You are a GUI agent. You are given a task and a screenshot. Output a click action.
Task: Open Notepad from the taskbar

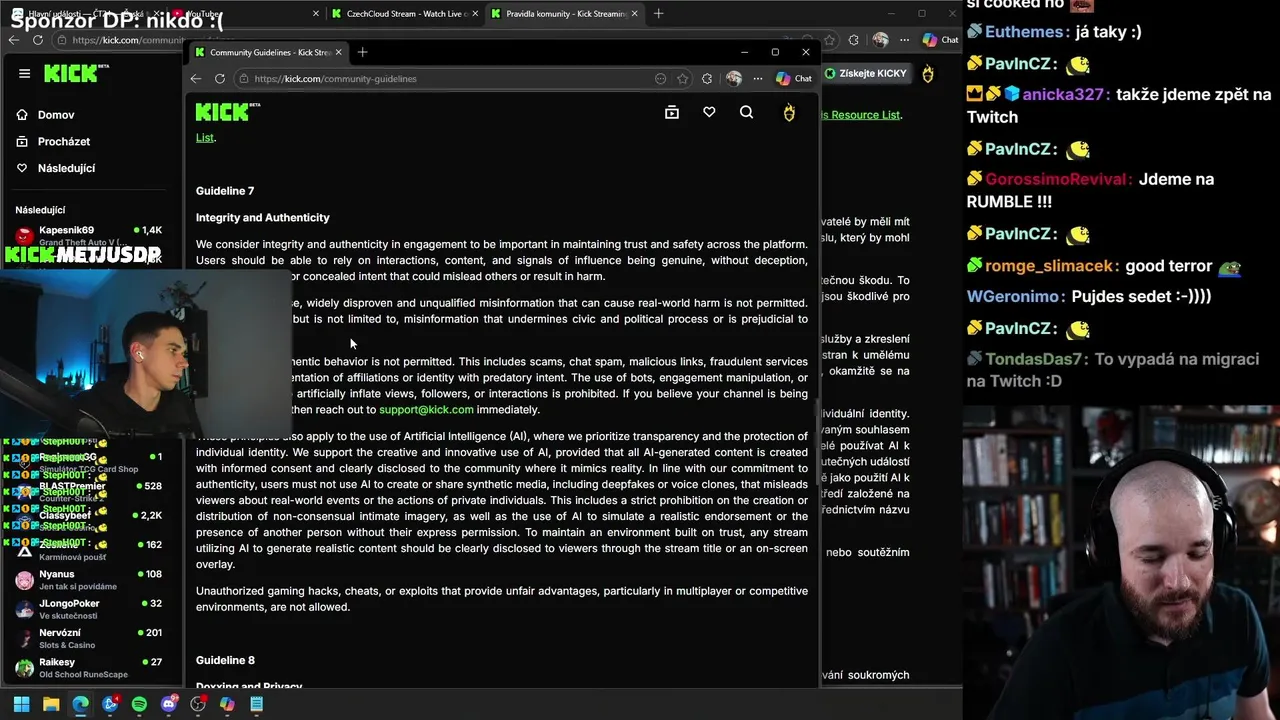[257, 704]
